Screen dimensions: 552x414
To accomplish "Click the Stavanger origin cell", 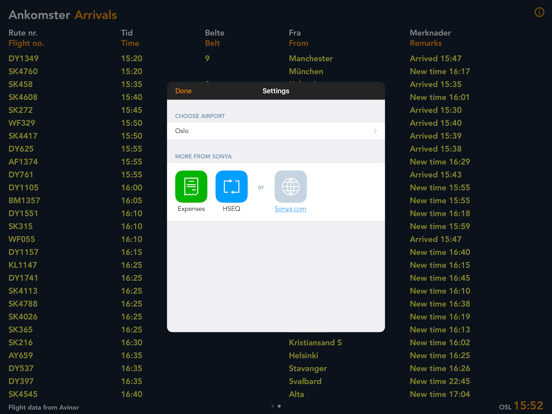I will click(308, 369).
